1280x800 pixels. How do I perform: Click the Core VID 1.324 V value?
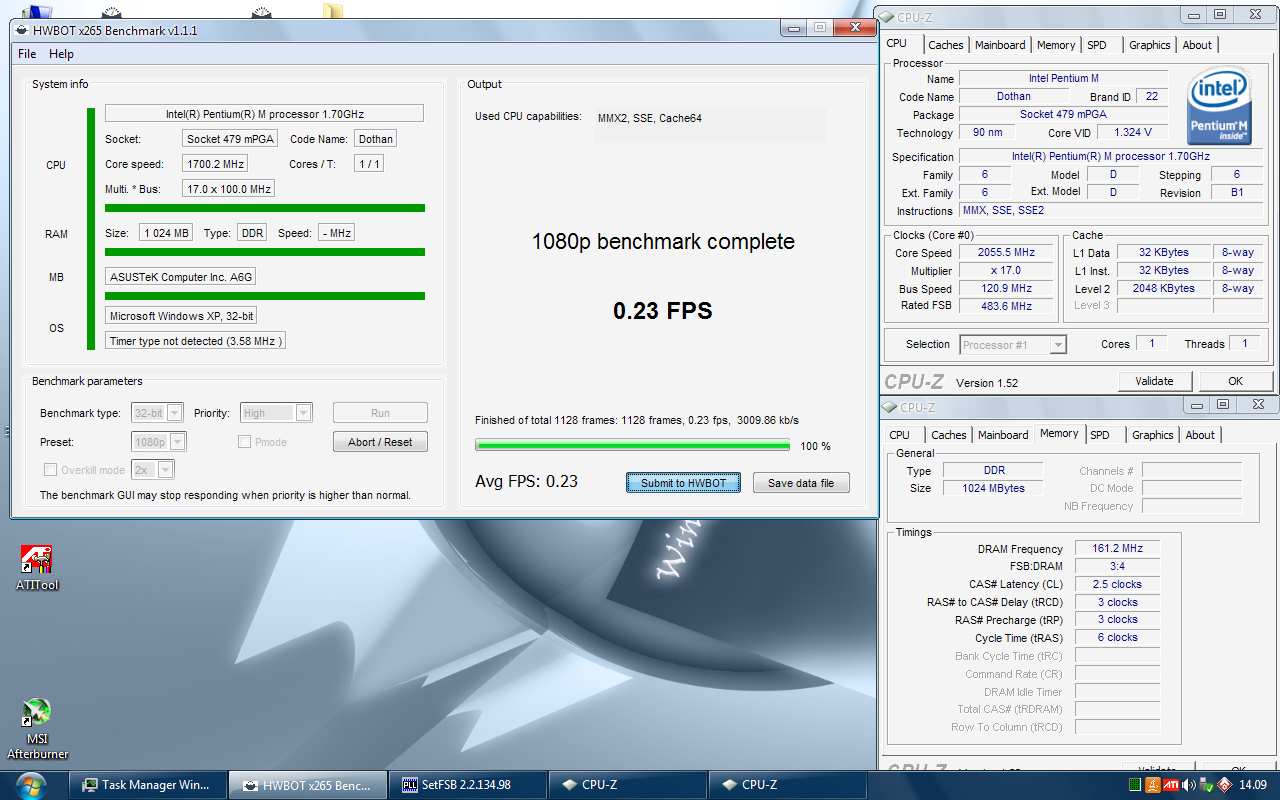click(1133, 132)
